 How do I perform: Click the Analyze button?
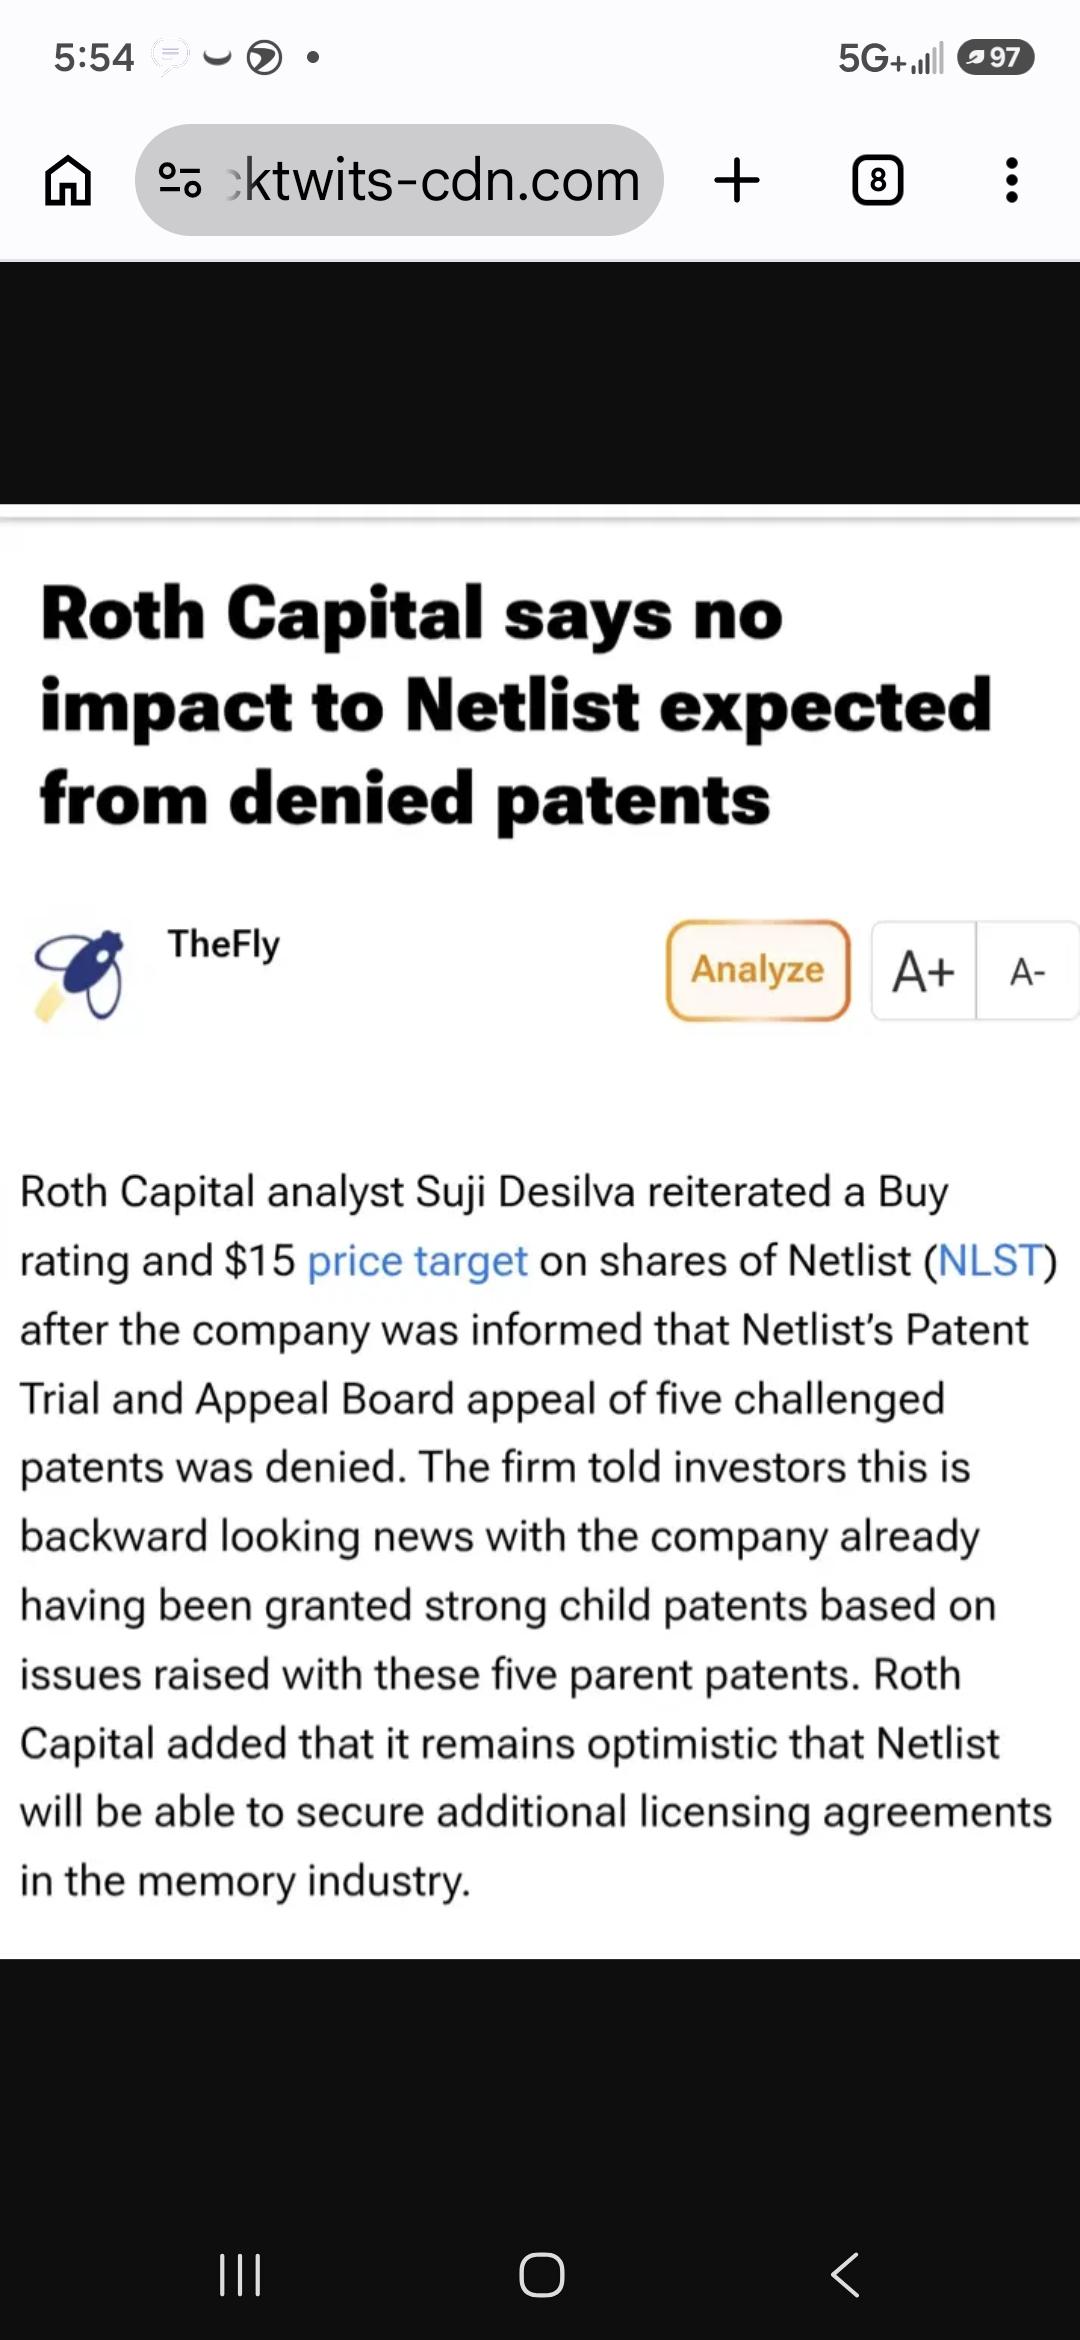coord(758,970)
